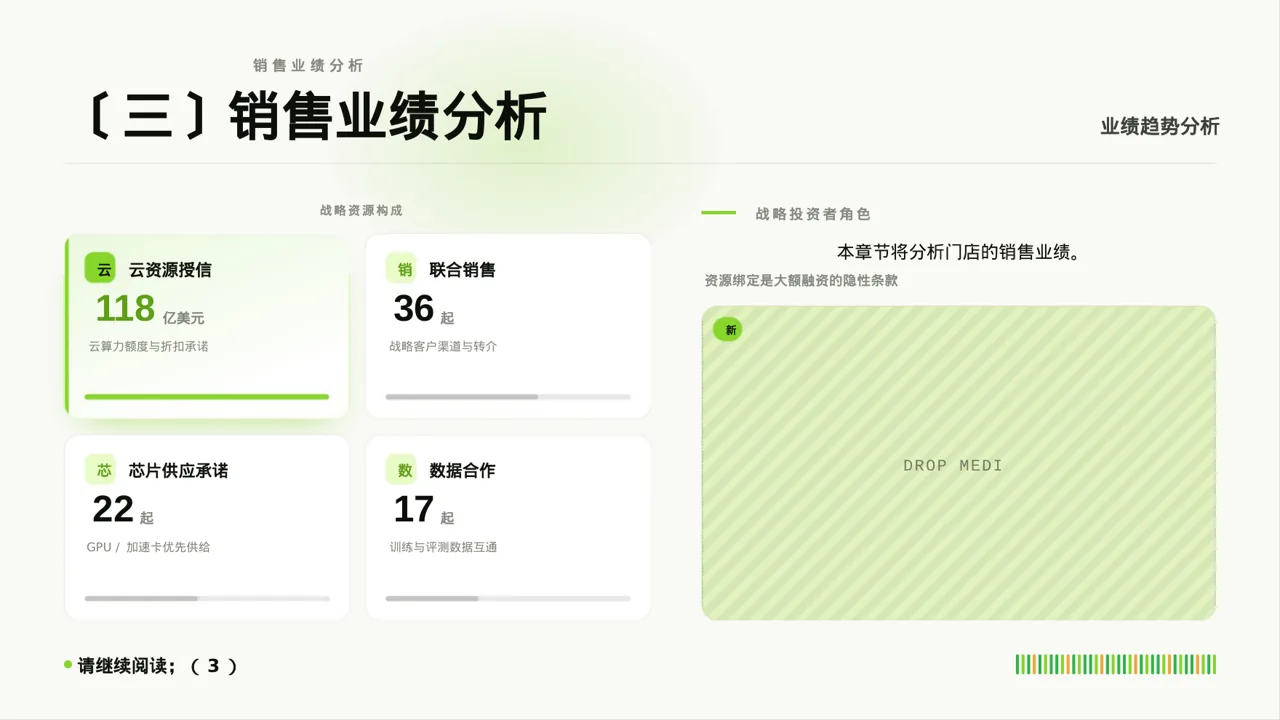Click the value 118 亿美元
Screen dimensions: 1280x720
(150, 309)
